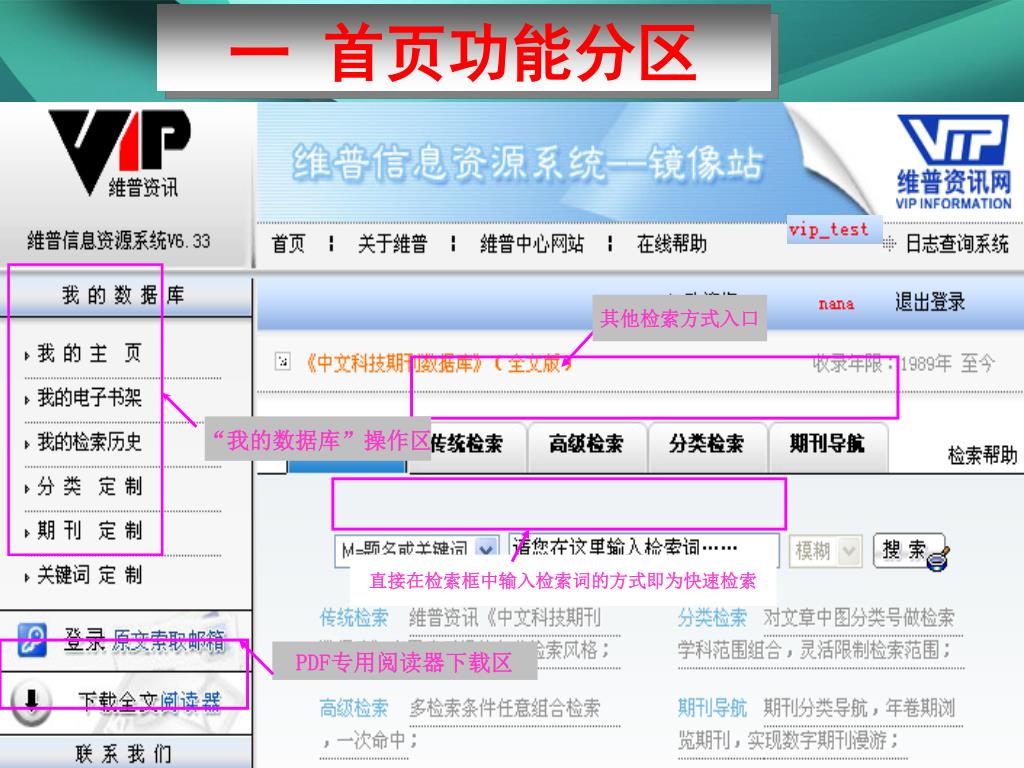Click the blue 分类检索 description link
This screenshot has height=768, width=1024.
712,617
